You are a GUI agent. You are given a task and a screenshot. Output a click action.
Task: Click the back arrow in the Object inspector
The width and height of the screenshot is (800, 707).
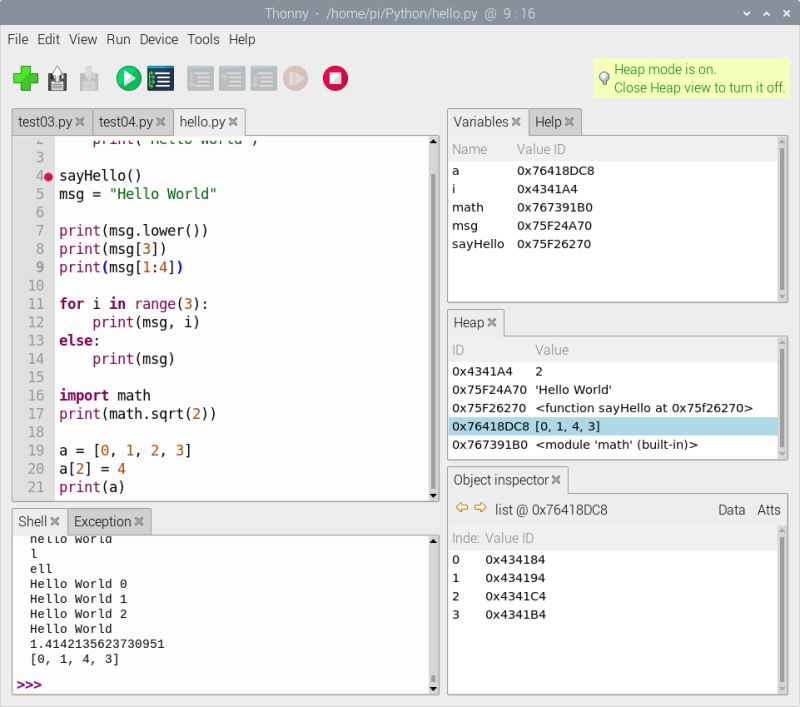click(460, 509)
